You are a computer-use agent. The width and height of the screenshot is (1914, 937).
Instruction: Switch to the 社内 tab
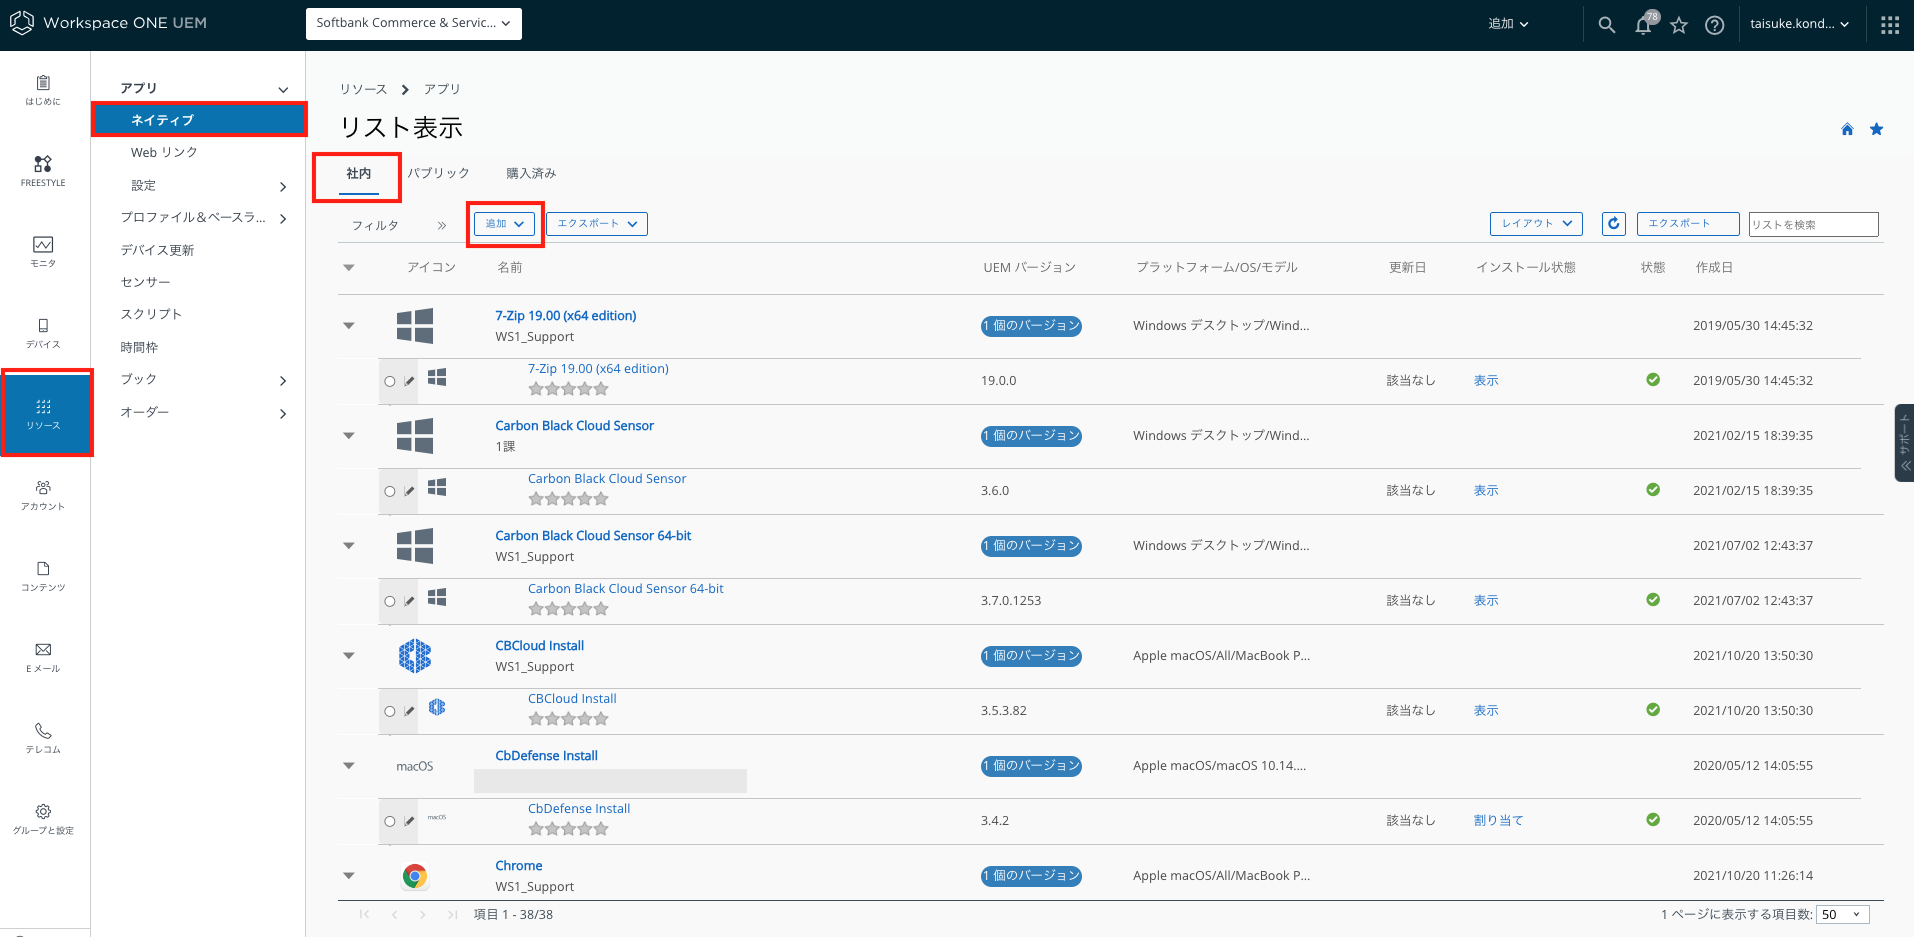tap(358, 174)
